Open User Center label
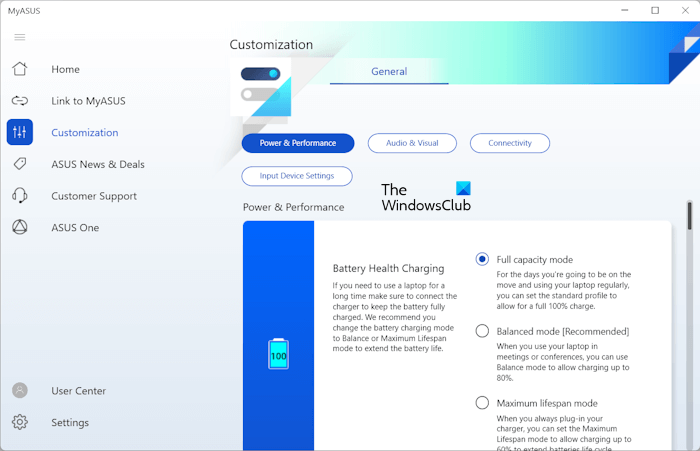 79,391
